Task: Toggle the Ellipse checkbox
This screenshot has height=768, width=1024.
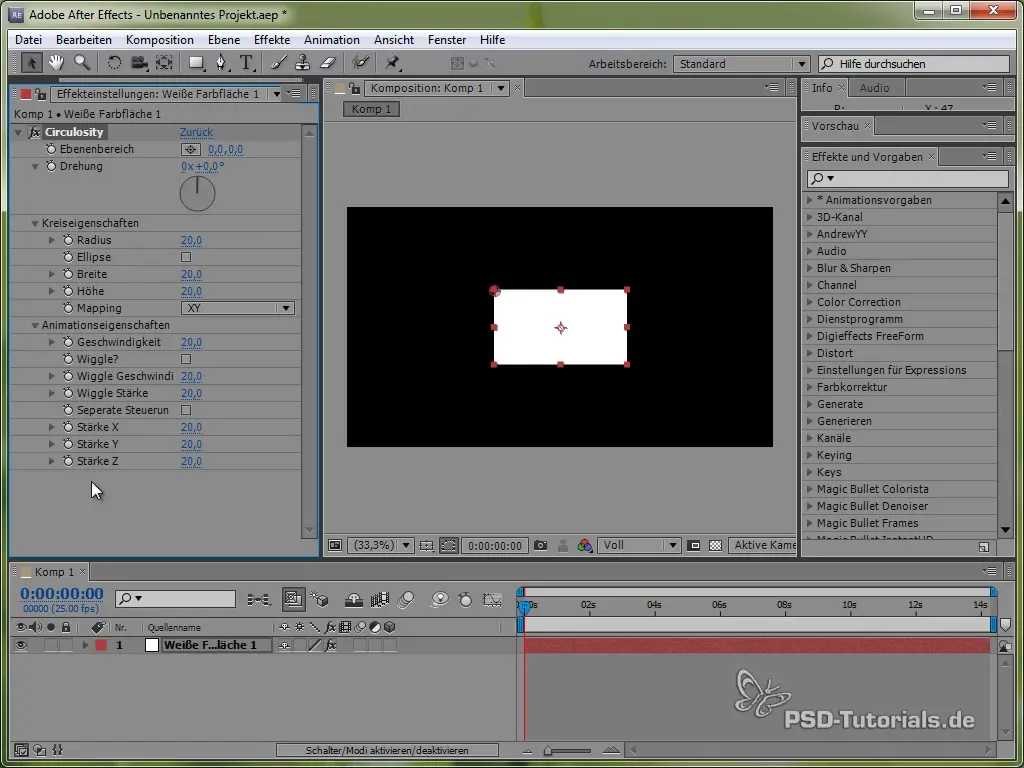Action: (186, 257)
